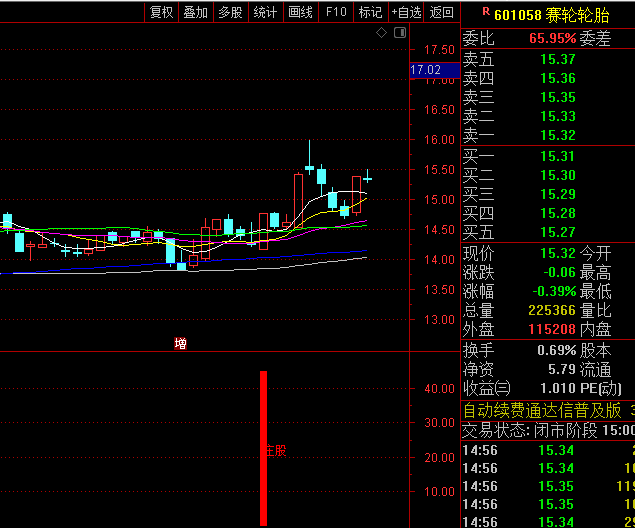Screen dimensions: 635x528
Task: Click the R badge beside stock code 601058
Action: click(x=486, y=11)
